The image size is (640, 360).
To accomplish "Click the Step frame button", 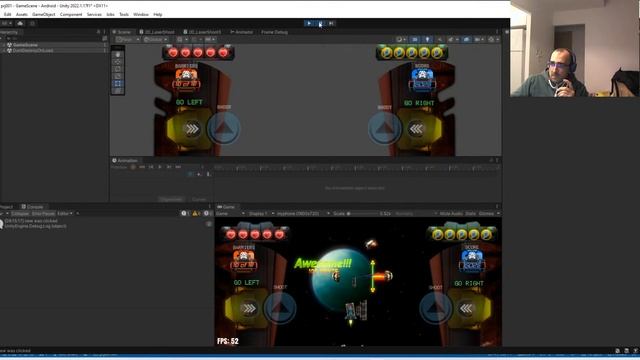I will point(331,23).
